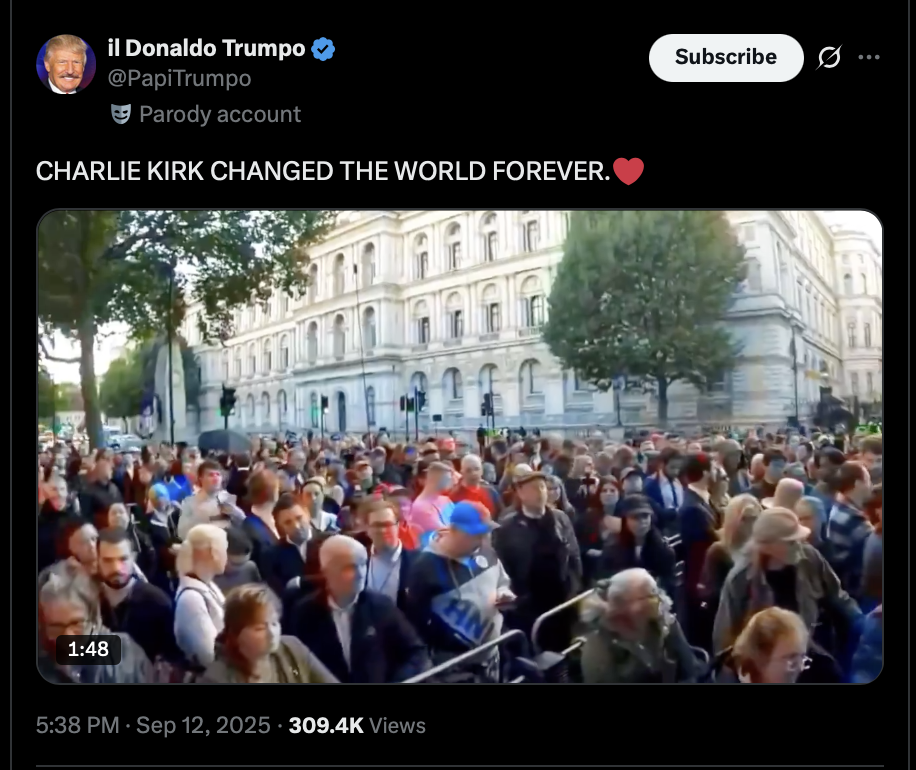Click the Views label
Screen dimensions: 916x770
397,726
